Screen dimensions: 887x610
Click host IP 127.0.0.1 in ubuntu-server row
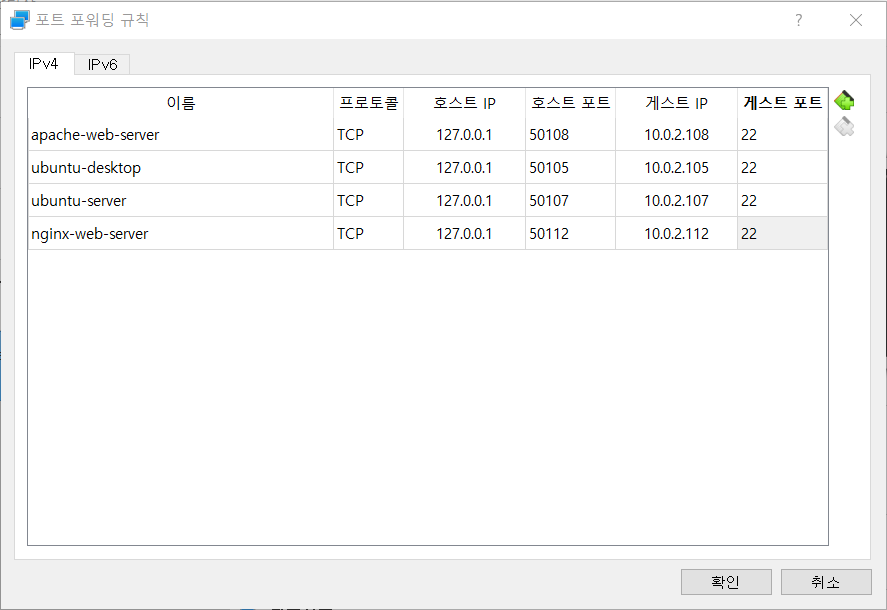(x=464, y=200)
